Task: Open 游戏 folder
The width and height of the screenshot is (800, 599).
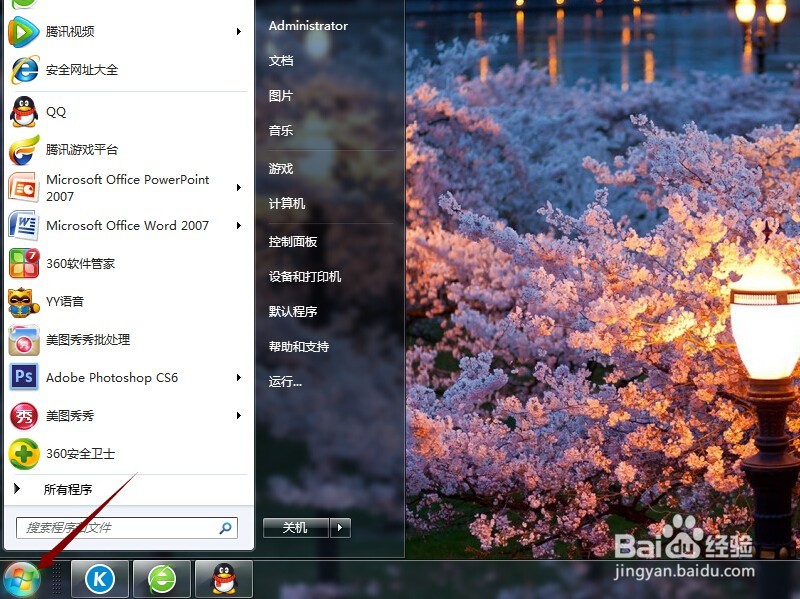Action: point(281,168)
